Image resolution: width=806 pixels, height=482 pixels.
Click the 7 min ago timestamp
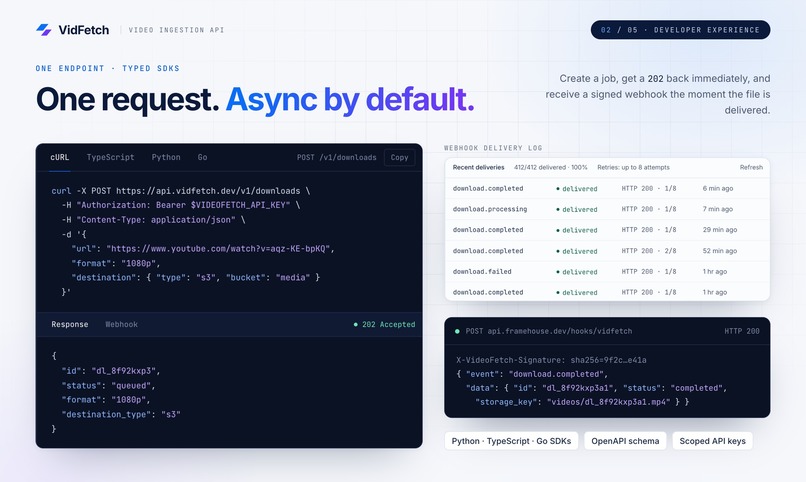pyautogui.click(x=718, y=209)
